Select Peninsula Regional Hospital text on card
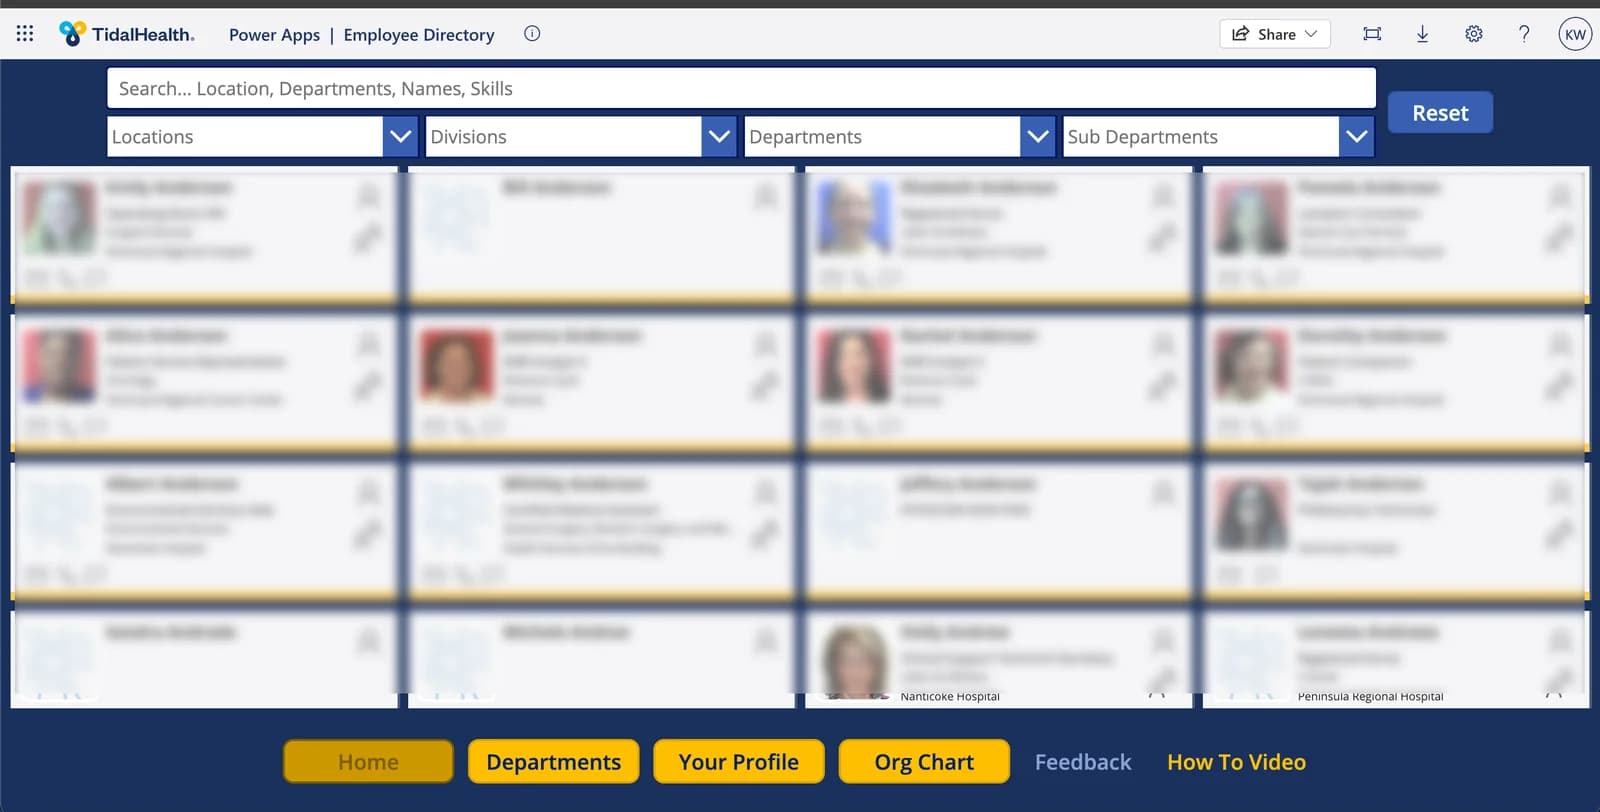This screenshot has width=1600, height=812. click(x=1370, y=696)
